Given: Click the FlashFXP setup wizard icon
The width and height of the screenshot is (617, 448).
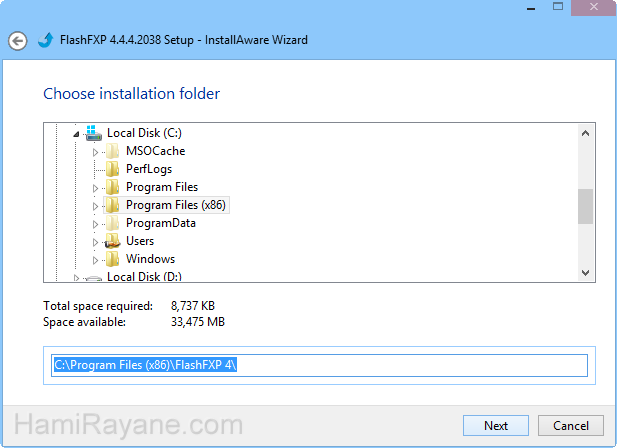Looking at the screenshot, I should click(45, 40).
